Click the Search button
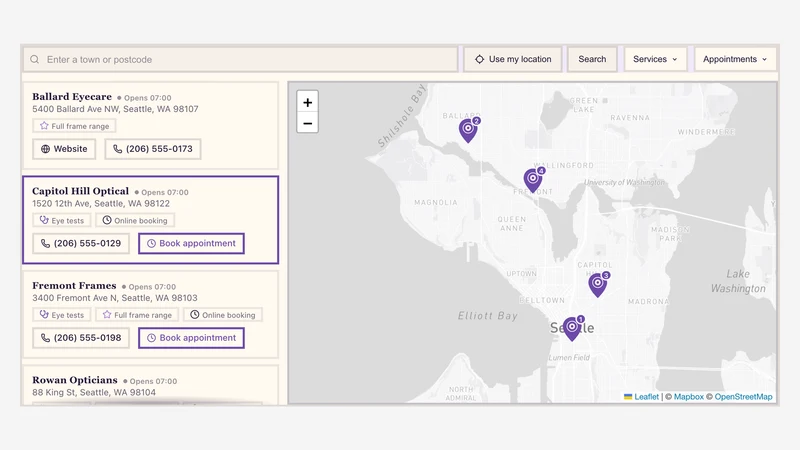The height and width of the screenshot is (450, 800). pos(592,59)
